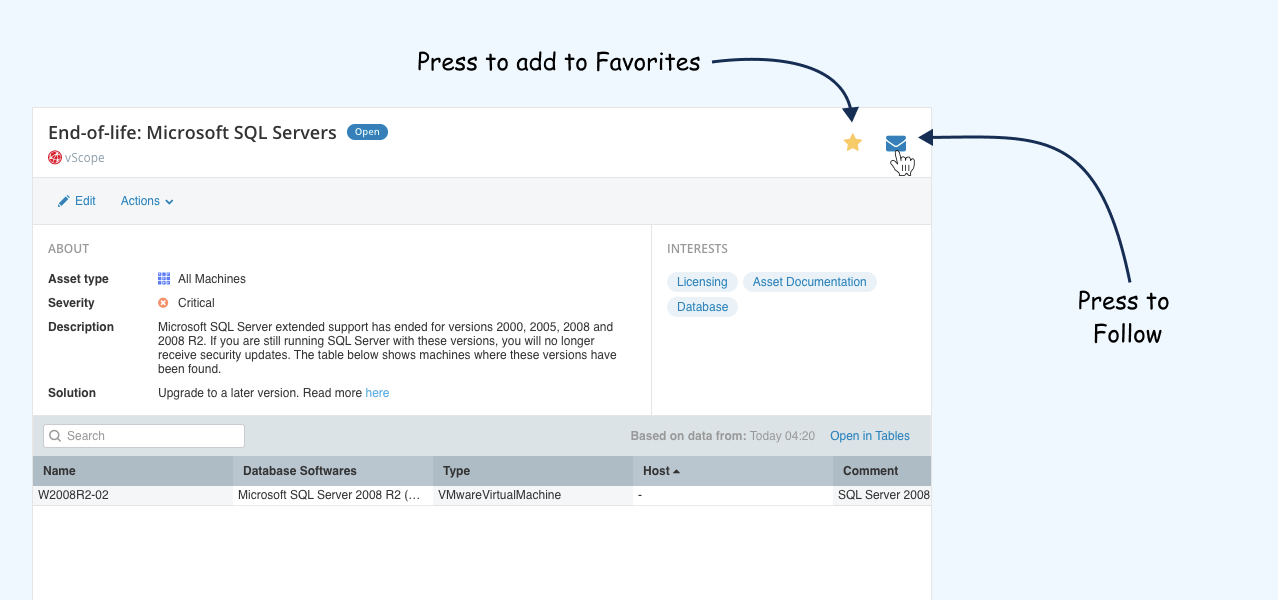Click the Name column header
The image size is (1278, 600).
click(133, 470)
